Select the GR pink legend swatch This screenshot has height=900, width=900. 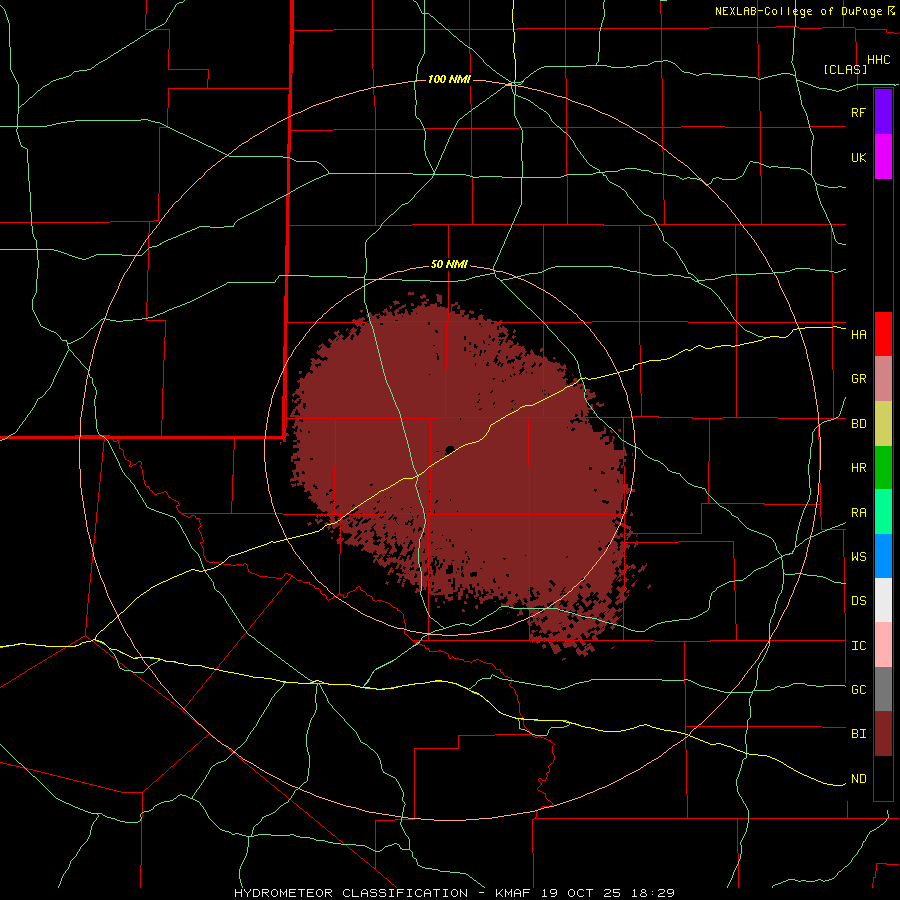[883, 379]
